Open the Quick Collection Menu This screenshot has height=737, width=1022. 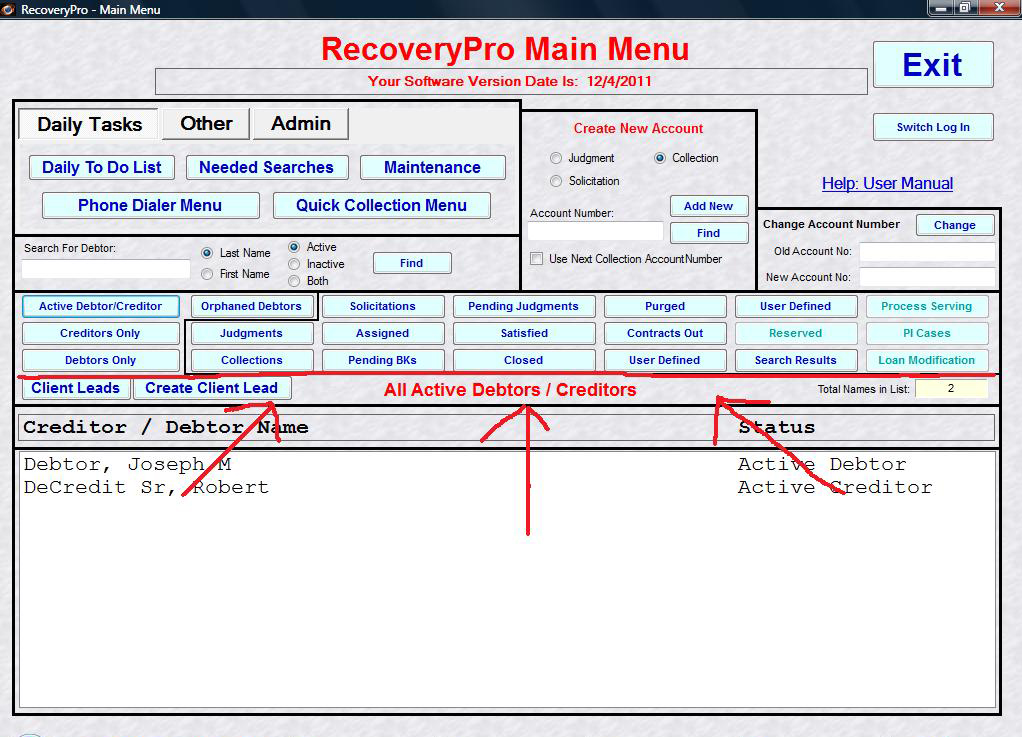click(x=381, y=205)
